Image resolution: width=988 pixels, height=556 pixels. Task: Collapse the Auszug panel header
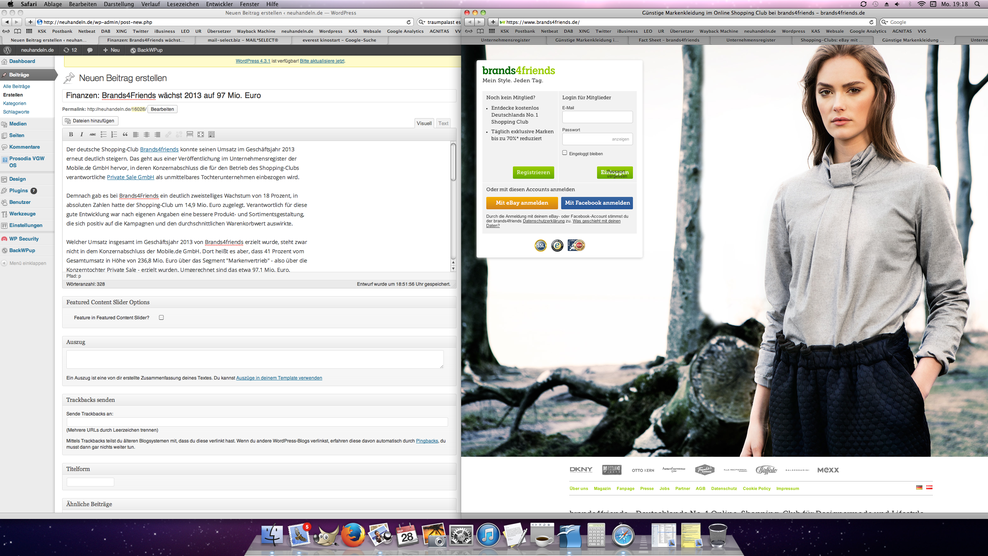260,342
